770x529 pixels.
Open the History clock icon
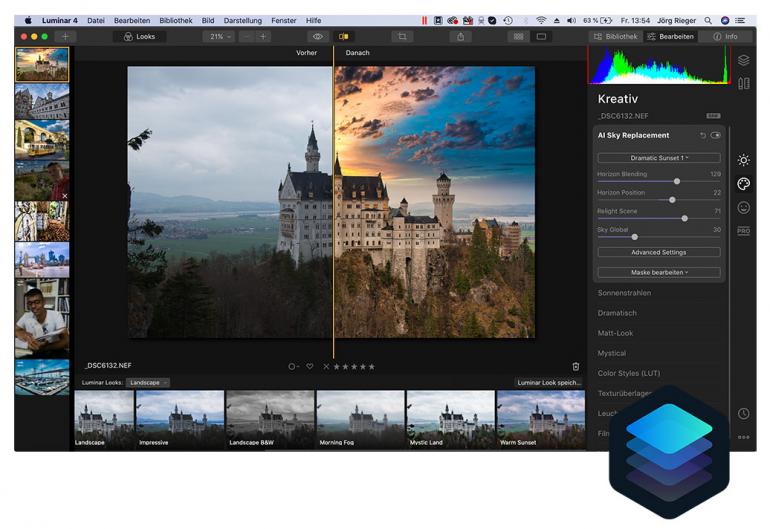743,414
